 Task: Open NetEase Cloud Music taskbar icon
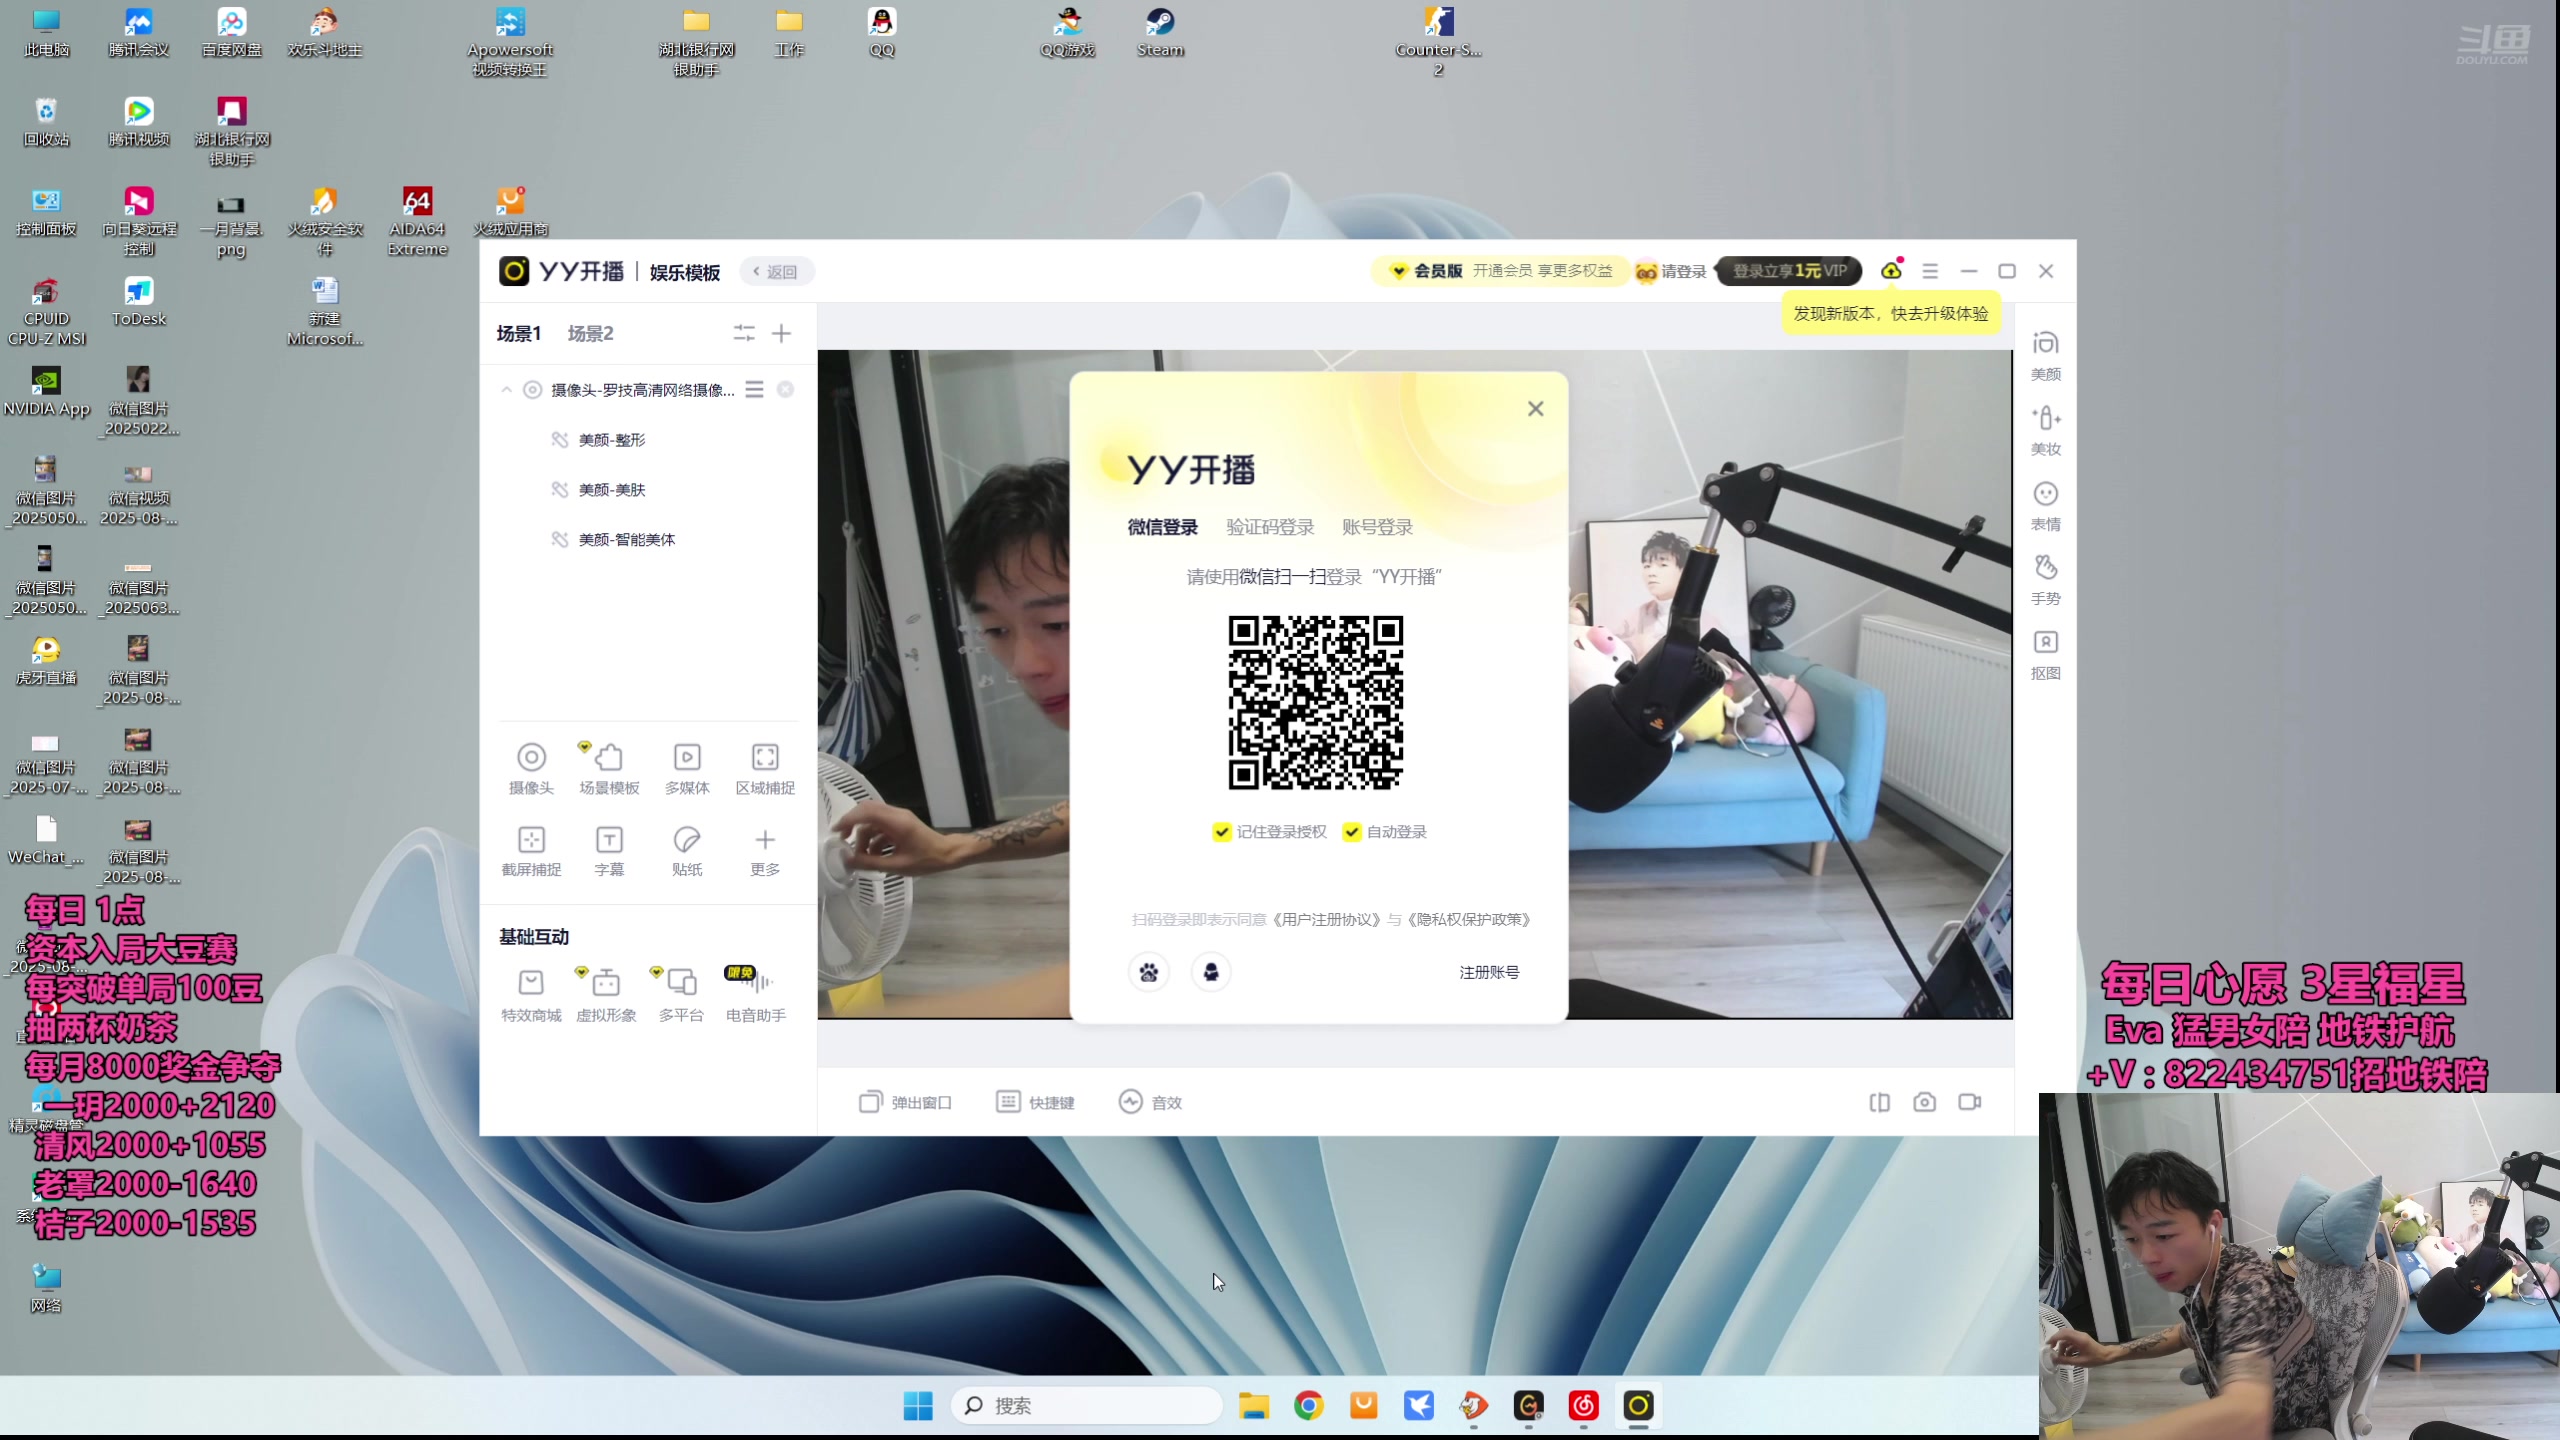pyautogui.click(x=1584, y=1406)
